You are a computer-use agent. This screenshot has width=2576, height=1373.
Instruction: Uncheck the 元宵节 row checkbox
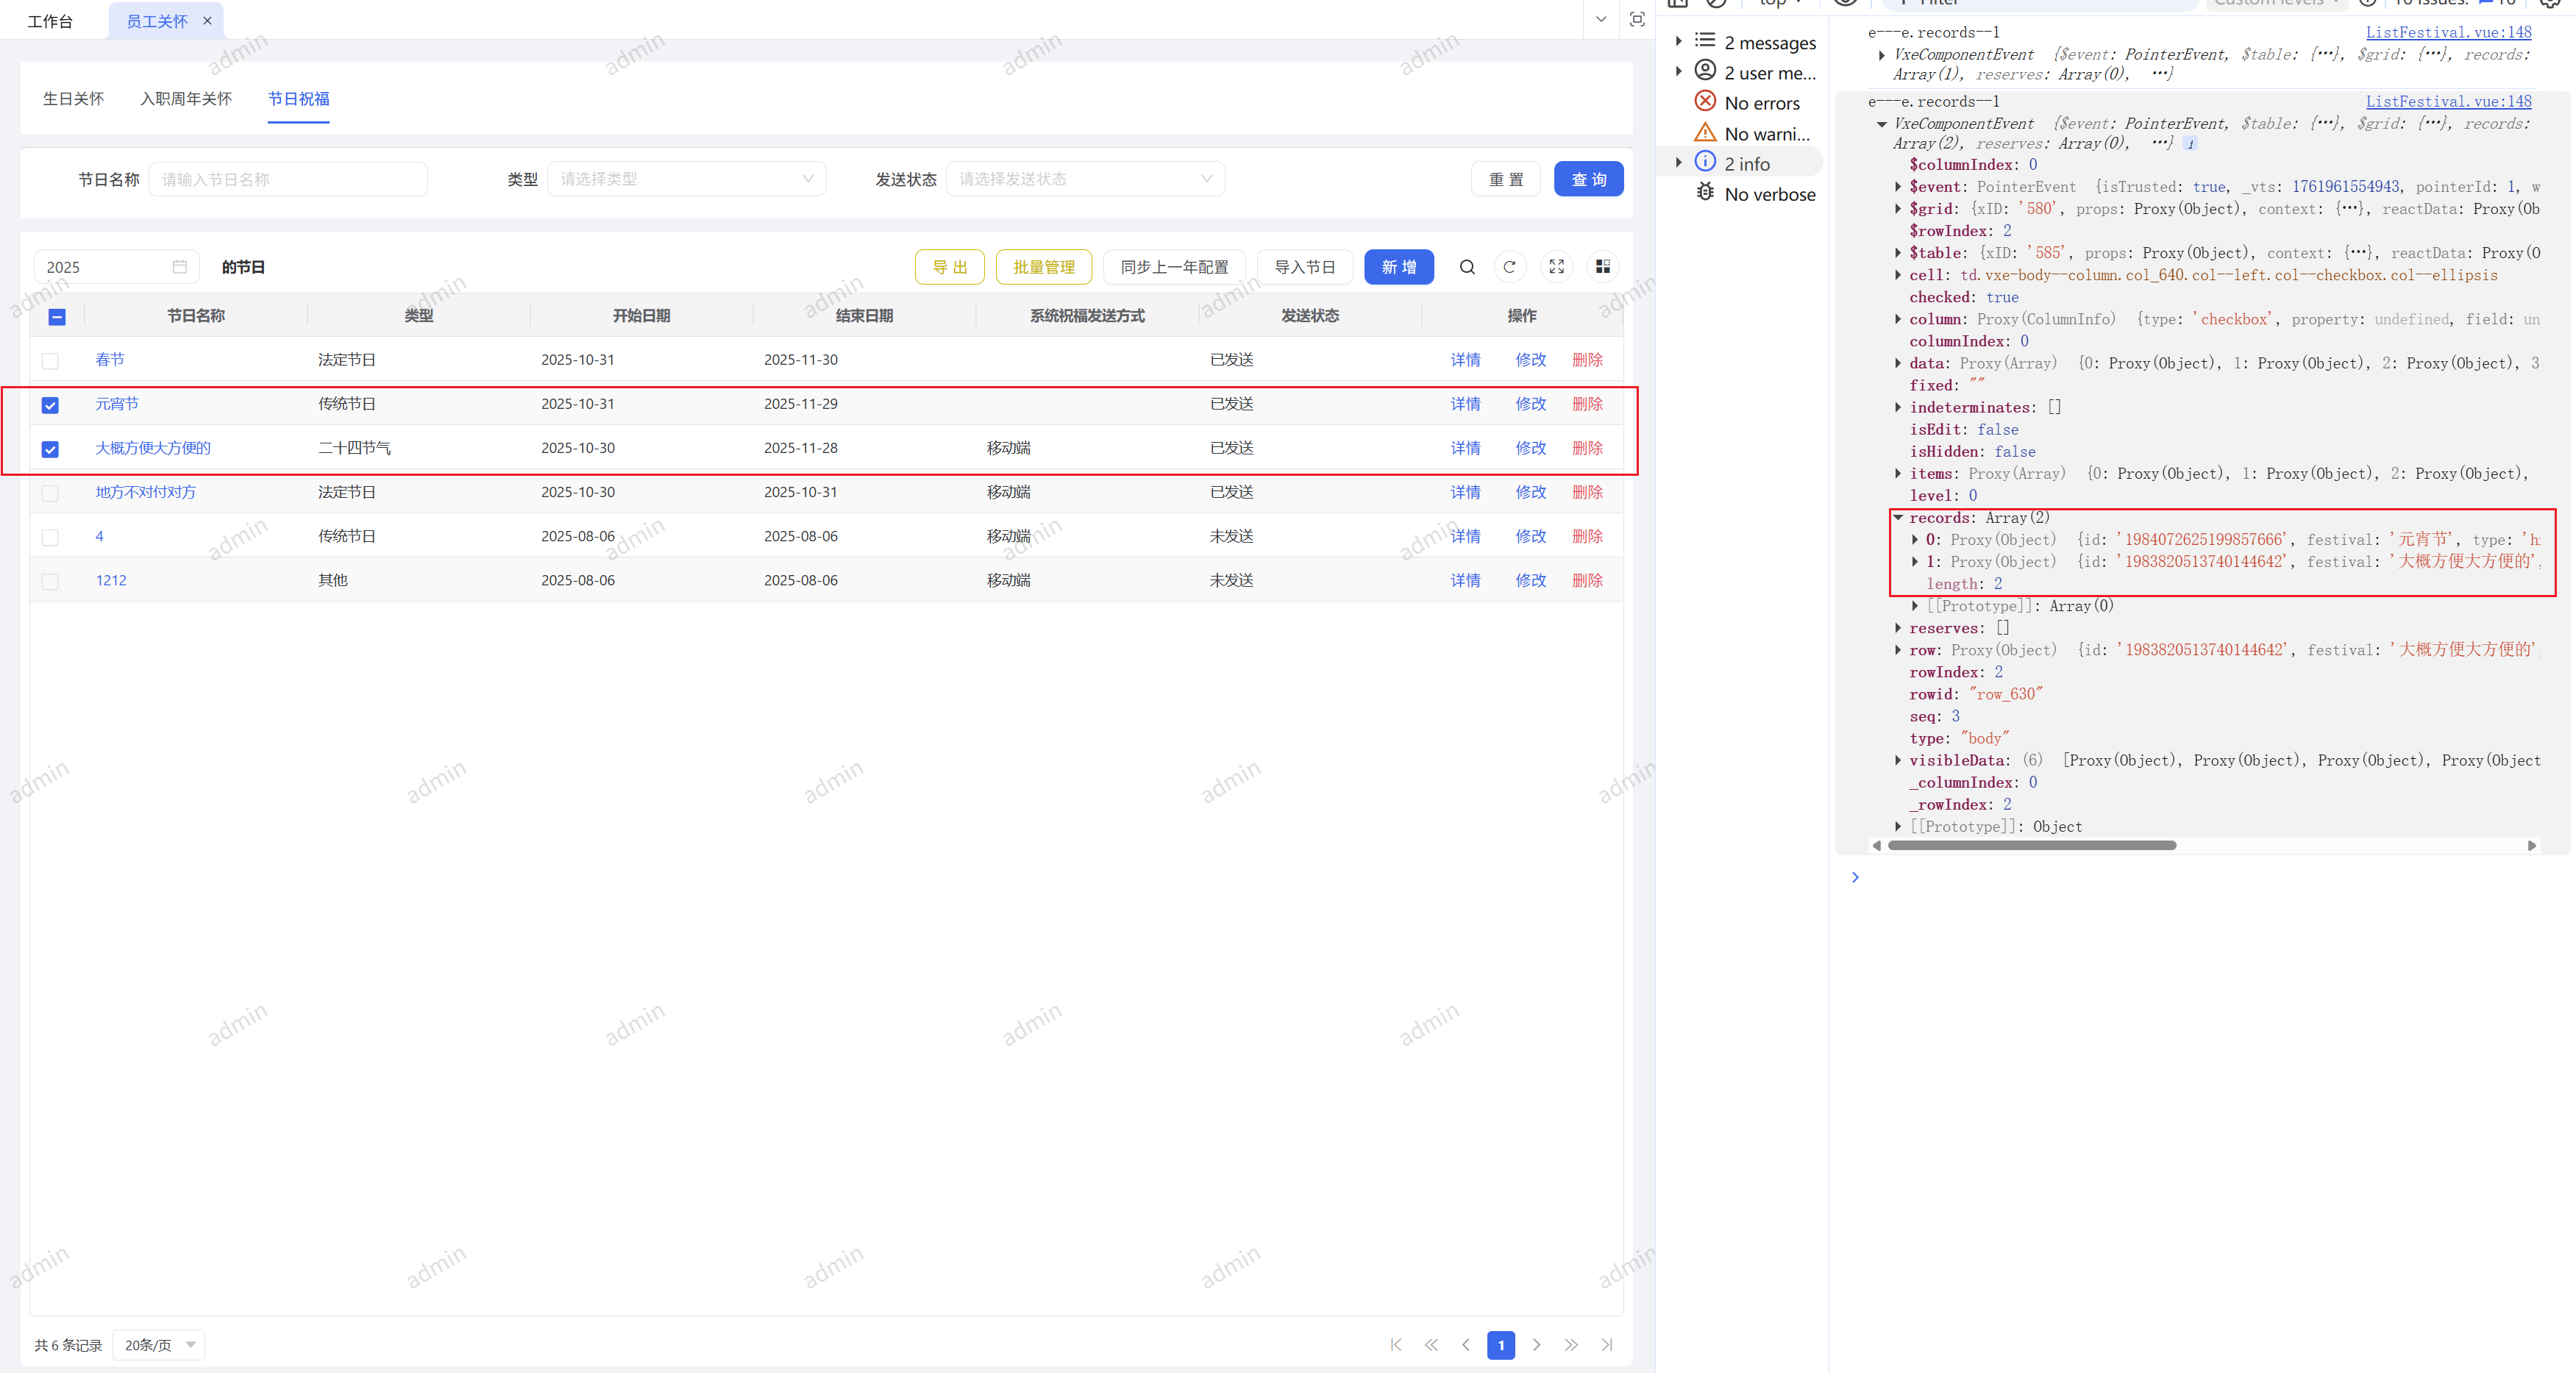(x=50, y=405)
